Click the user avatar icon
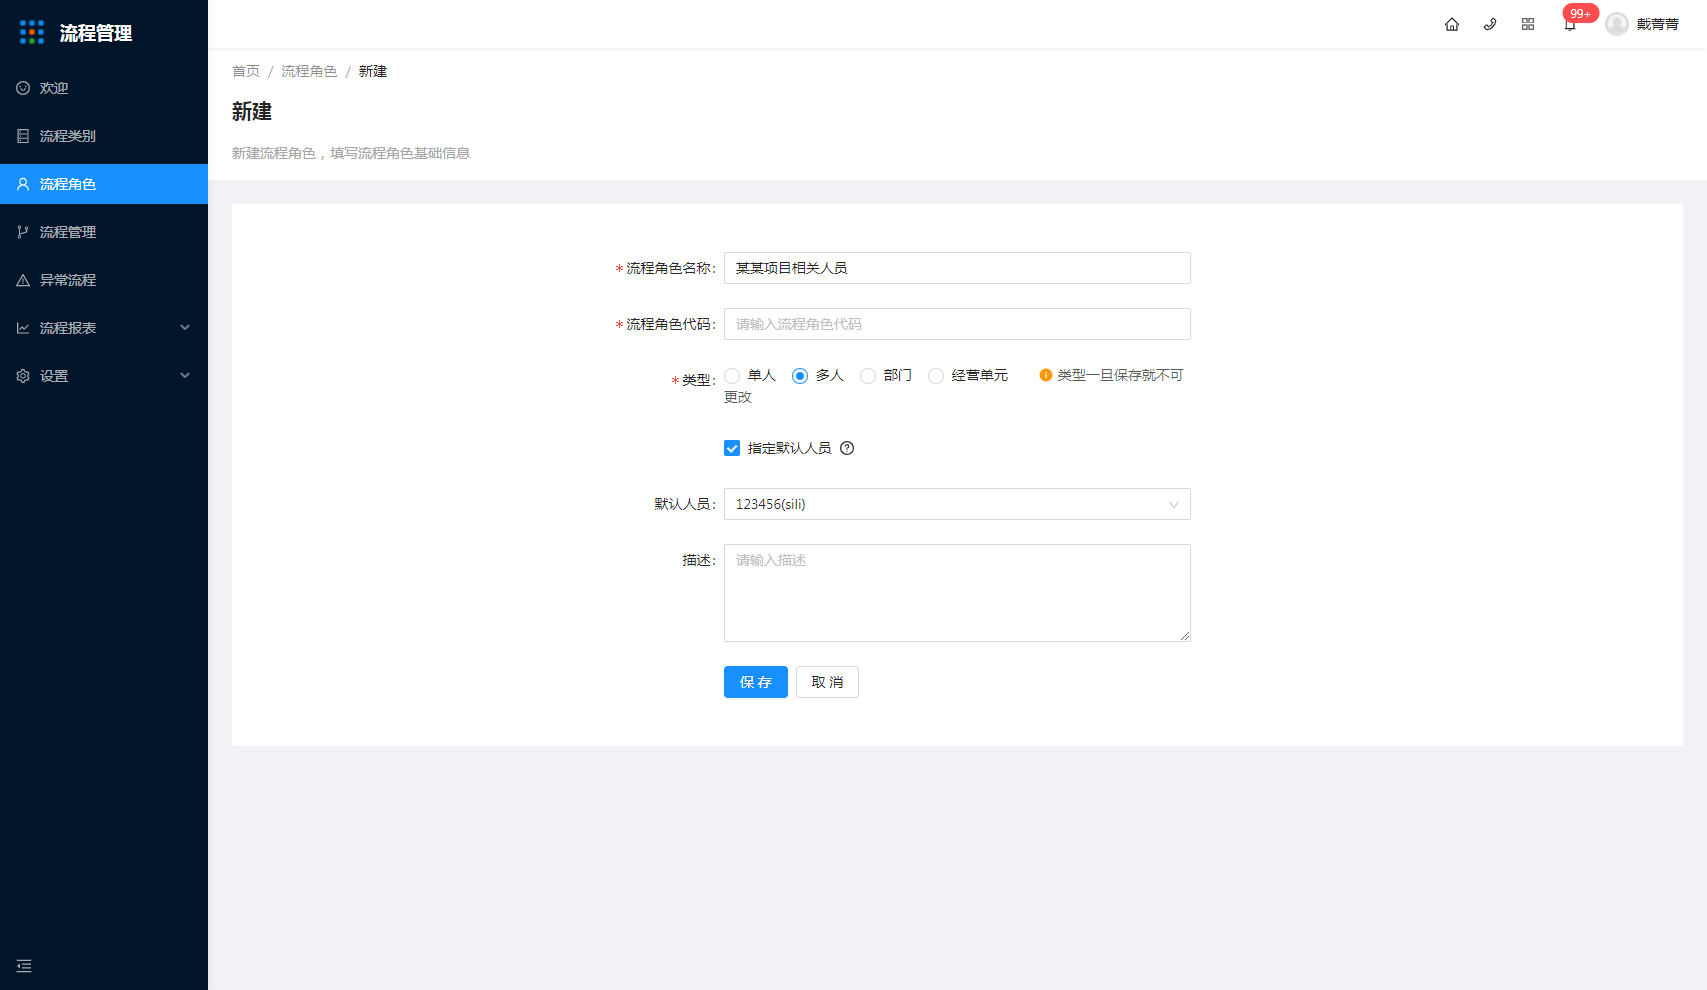 (1617, 24)
